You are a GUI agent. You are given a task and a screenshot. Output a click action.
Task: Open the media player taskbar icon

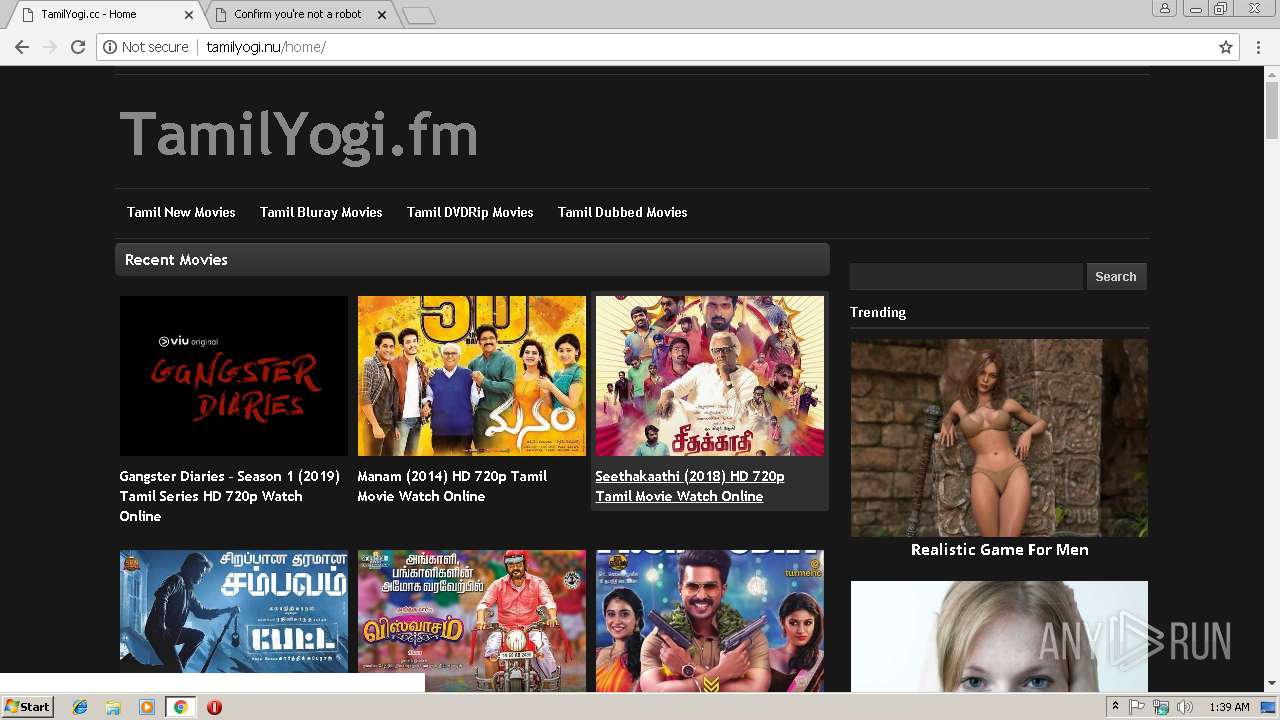(147, 707)
